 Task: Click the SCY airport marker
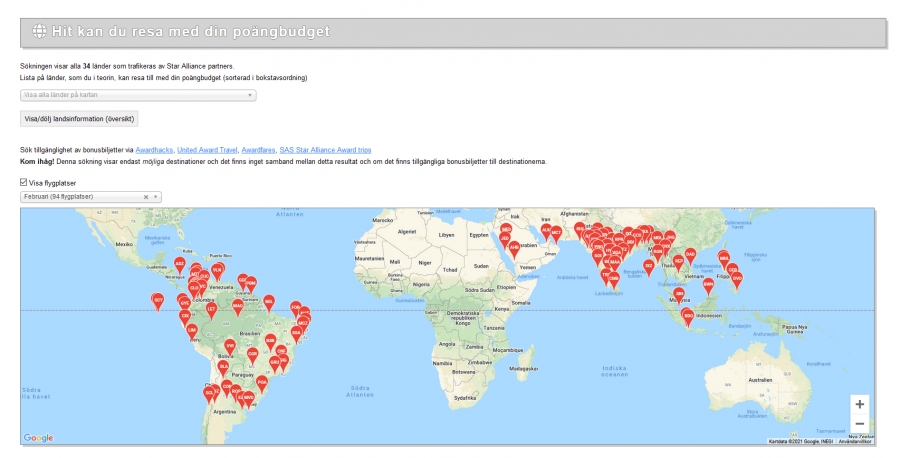(158, 299)
